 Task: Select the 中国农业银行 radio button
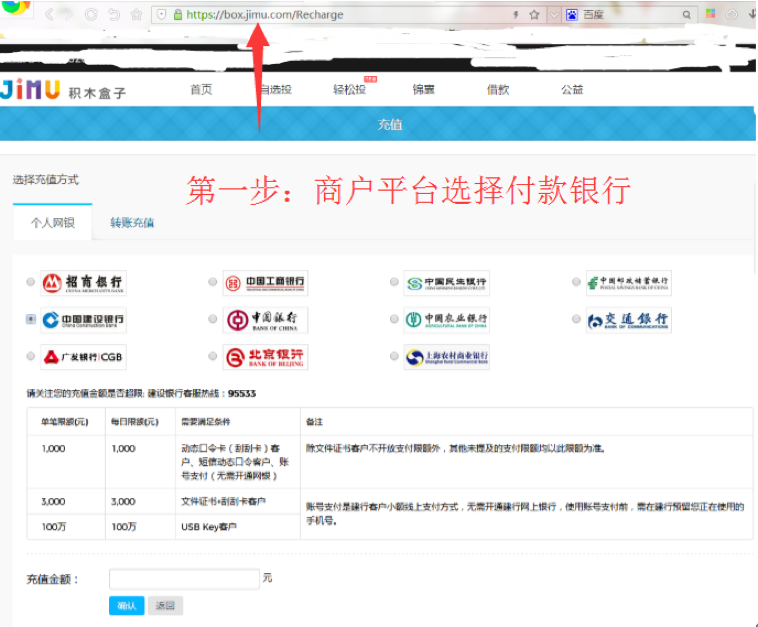tap(394, 319)
